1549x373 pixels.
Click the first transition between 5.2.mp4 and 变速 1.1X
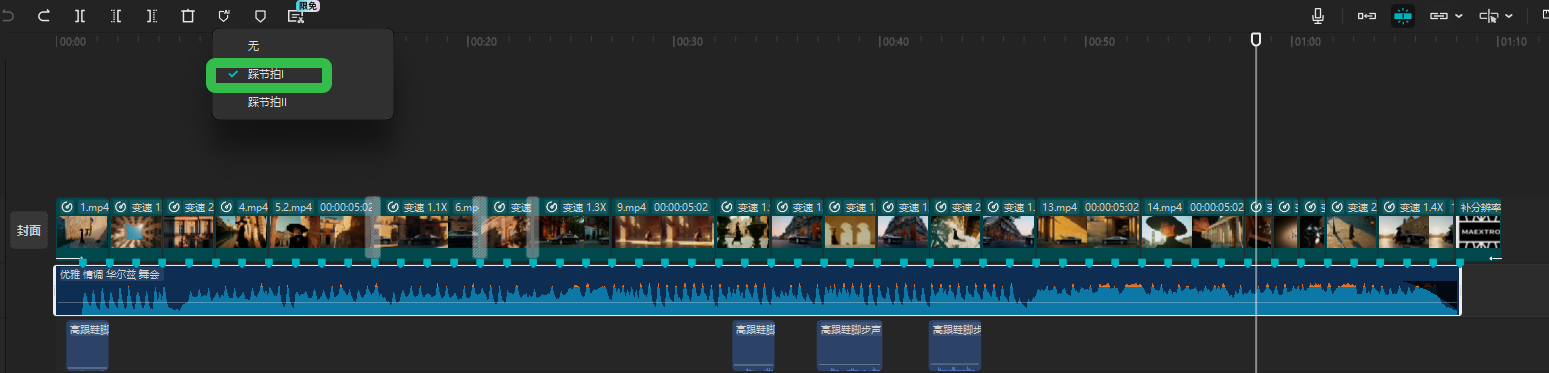[373, 228]
